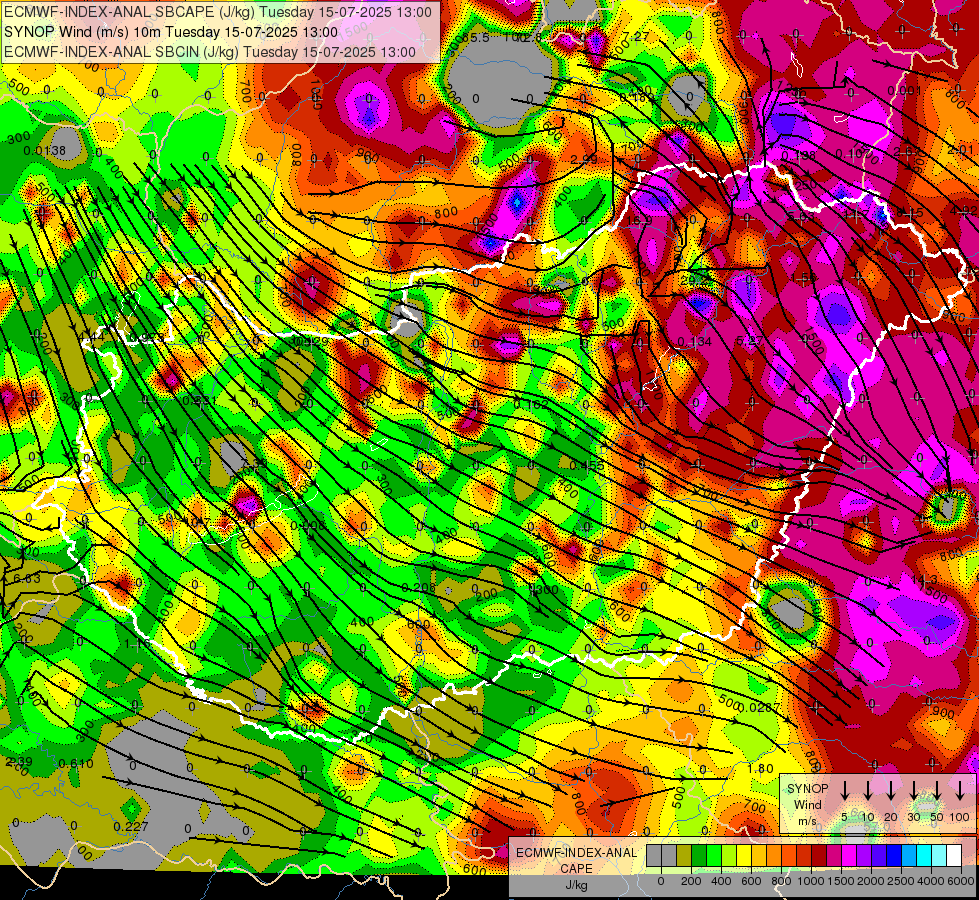Screen dimensions: 979x900
Task: Pick the sky blue CAPE legend swatch
Action: pyautogui.click(x=909, y=855)
